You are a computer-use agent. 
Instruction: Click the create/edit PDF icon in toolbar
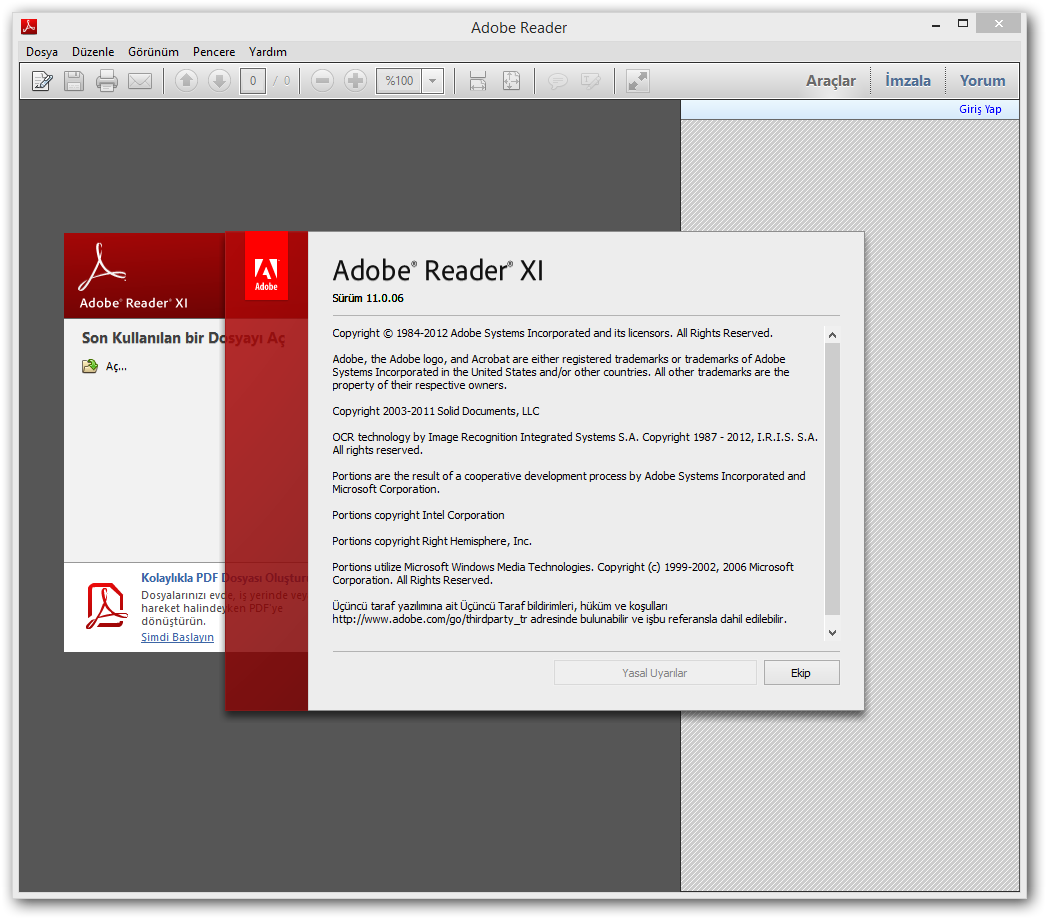tap(42, 81)
